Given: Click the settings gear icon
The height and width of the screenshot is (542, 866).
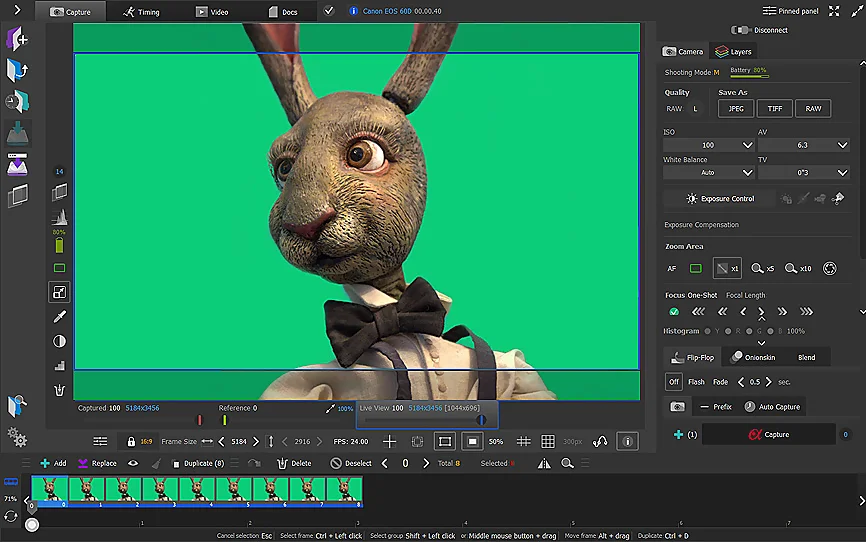Looking at the screenshot, I should pos(16,437).
